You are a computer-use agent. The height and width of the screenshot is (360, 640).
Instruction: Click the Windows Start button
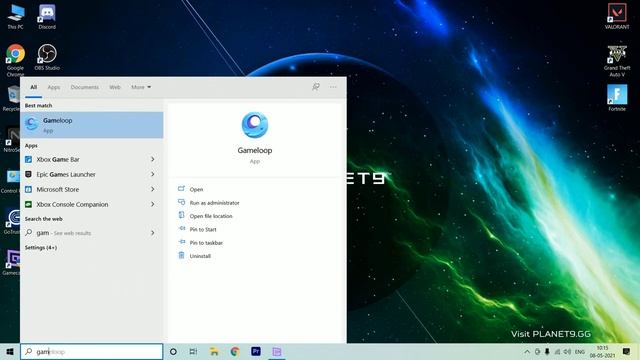click(10, 351)
